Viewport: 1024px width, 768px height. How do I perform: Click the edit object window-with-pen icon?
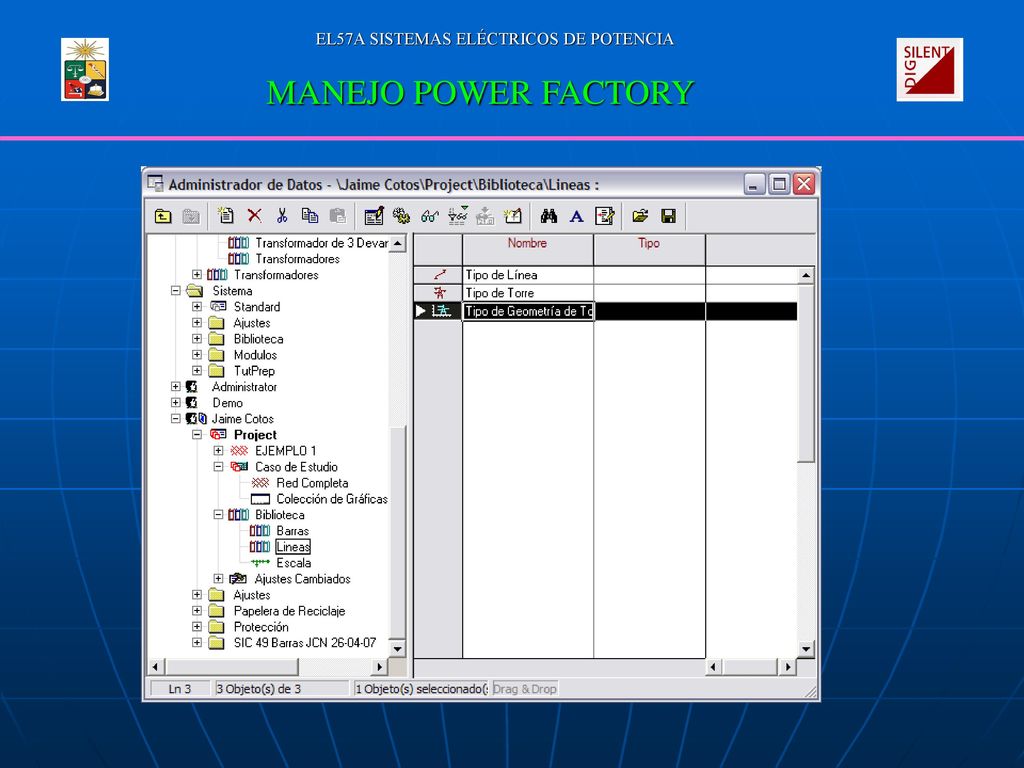click(x=374, y=216)
